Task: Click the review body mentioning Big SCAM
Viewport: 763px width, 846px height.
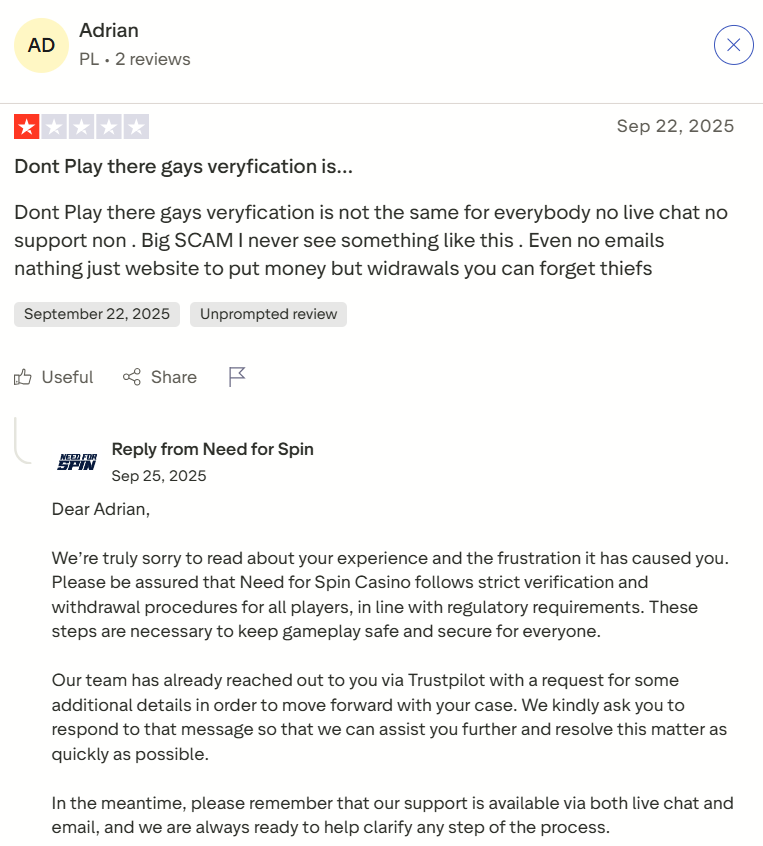Action: tap(370, 240)
